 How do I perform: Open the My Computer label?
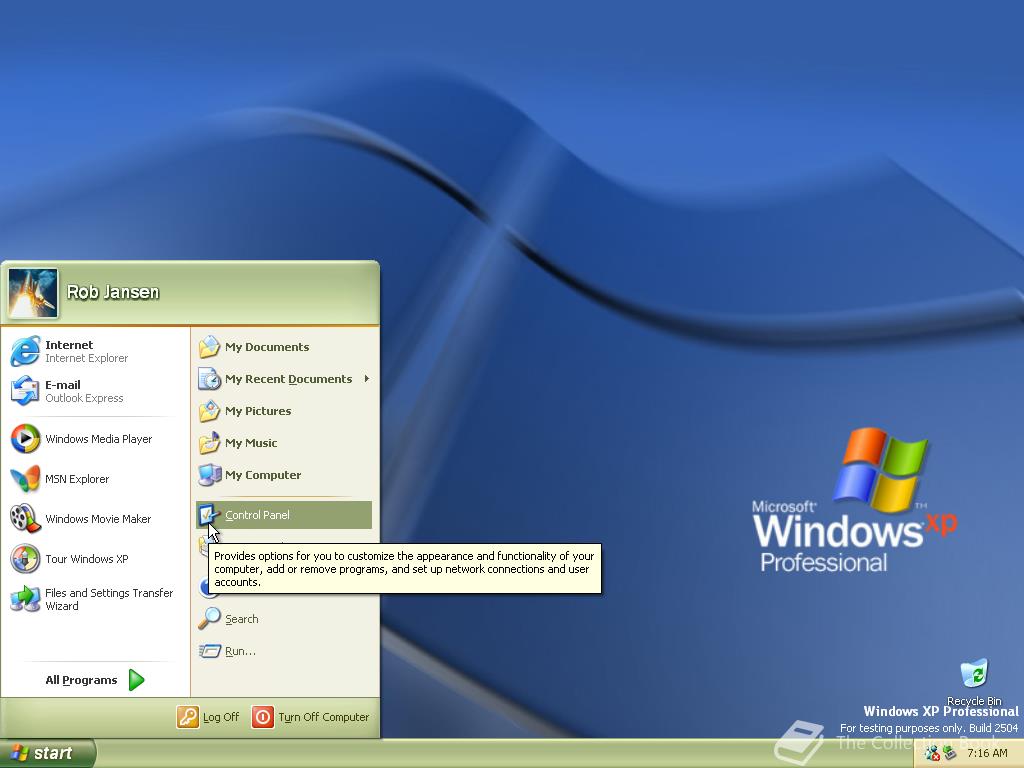tap(263, 475)
